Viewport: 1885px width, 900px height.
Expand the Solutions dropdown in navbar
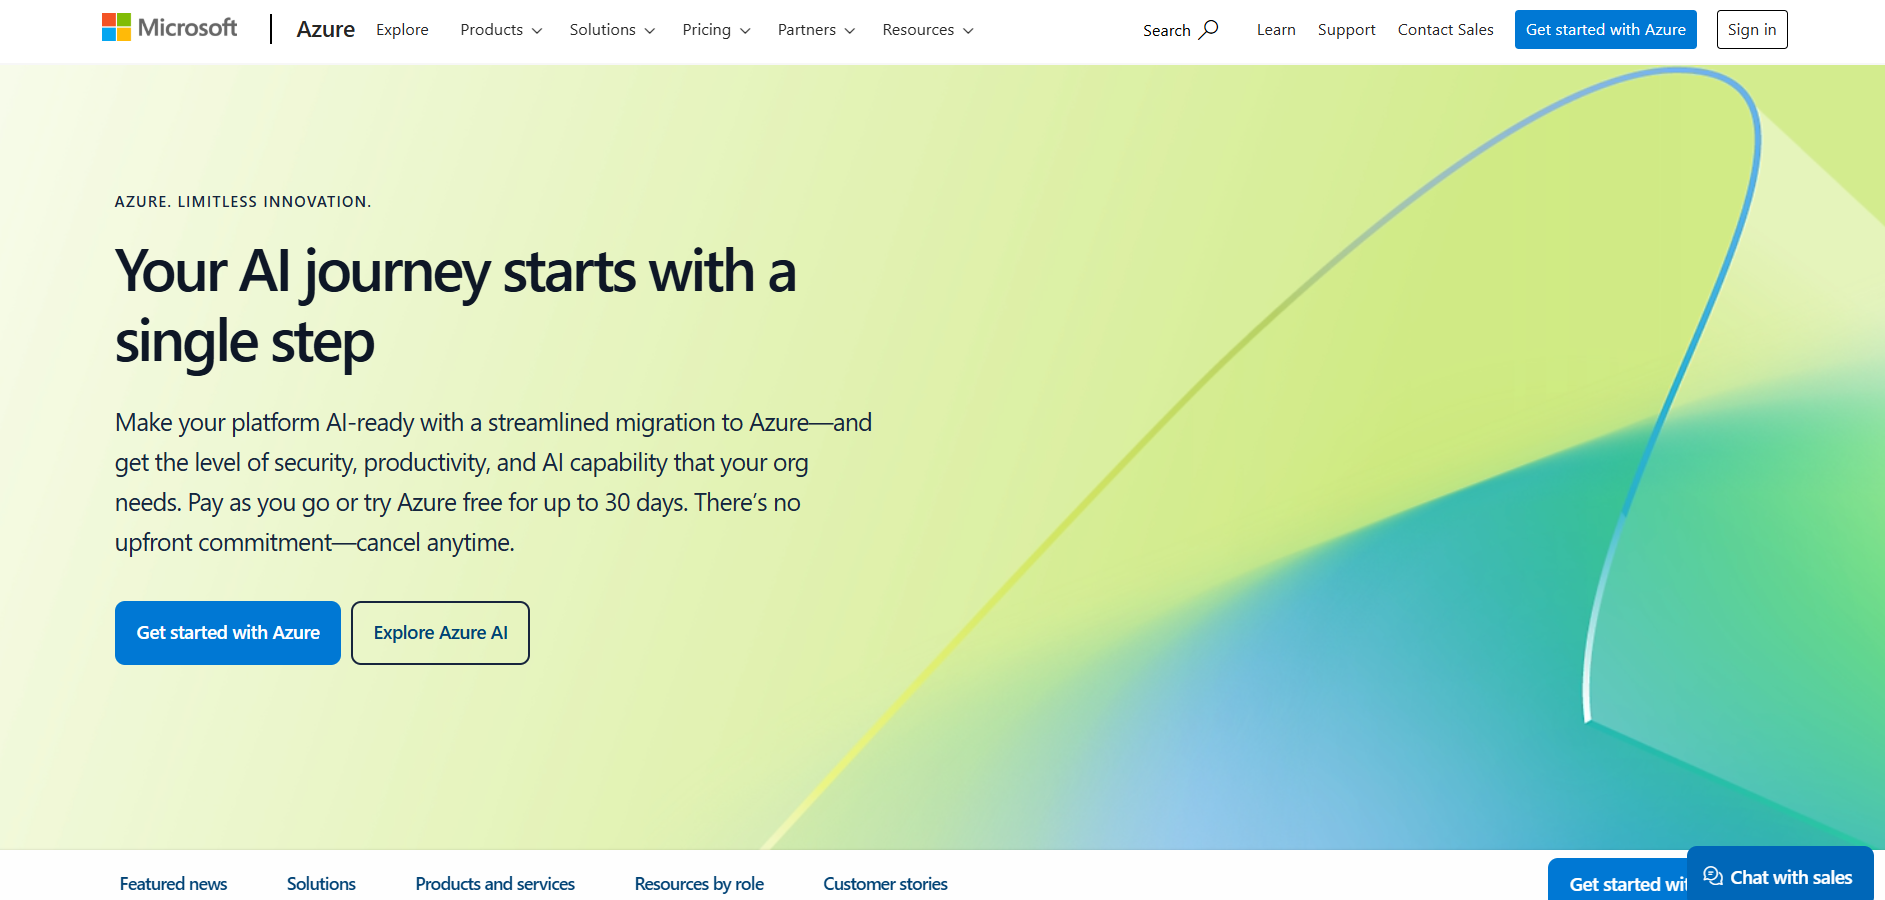click(612, 30)
